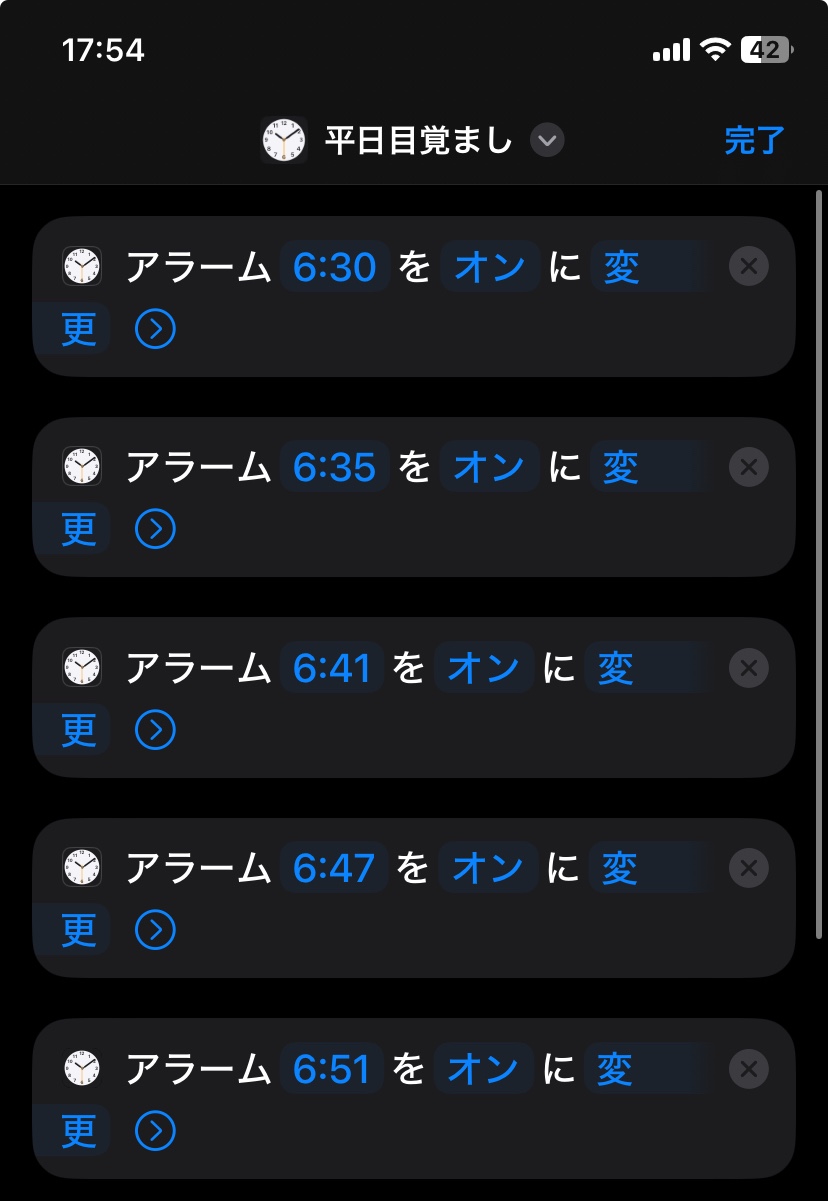This screenshot has width=828, height=1201.
Task: Toggle the オン state of the 6:30 alarm
Action: tap(489, 267)
